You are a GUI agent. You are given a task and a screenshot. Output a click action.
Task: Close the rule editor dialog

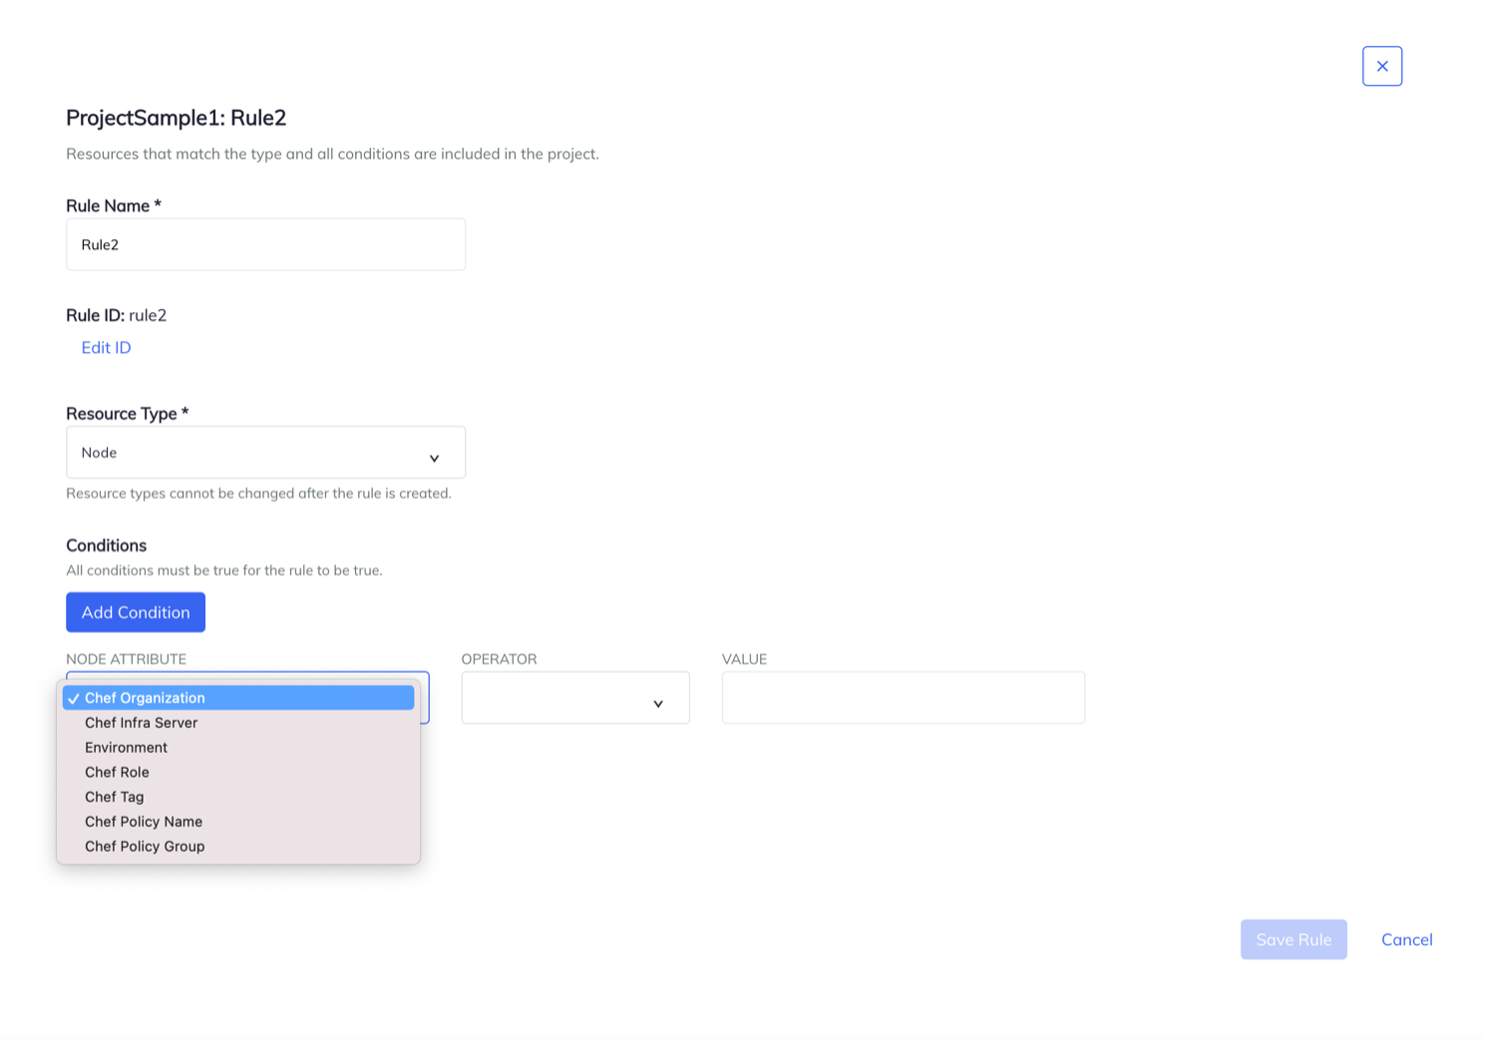1382,66
